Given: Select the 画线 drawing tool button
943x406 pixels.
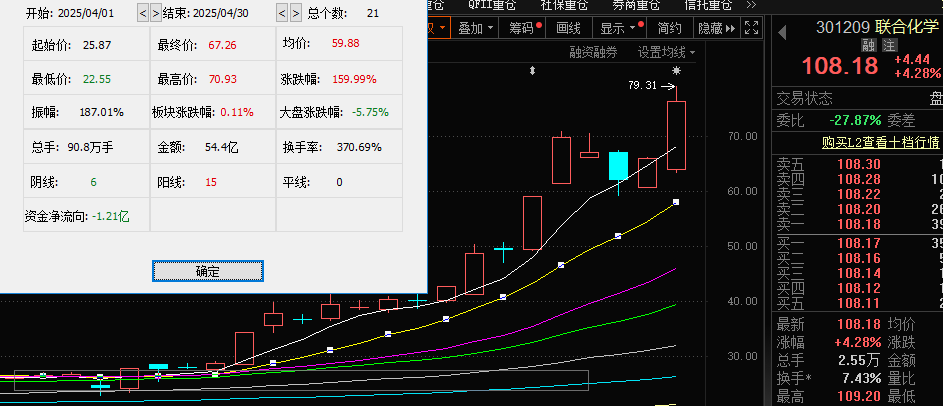Looking at the screenshot, I should pos(568,28).
